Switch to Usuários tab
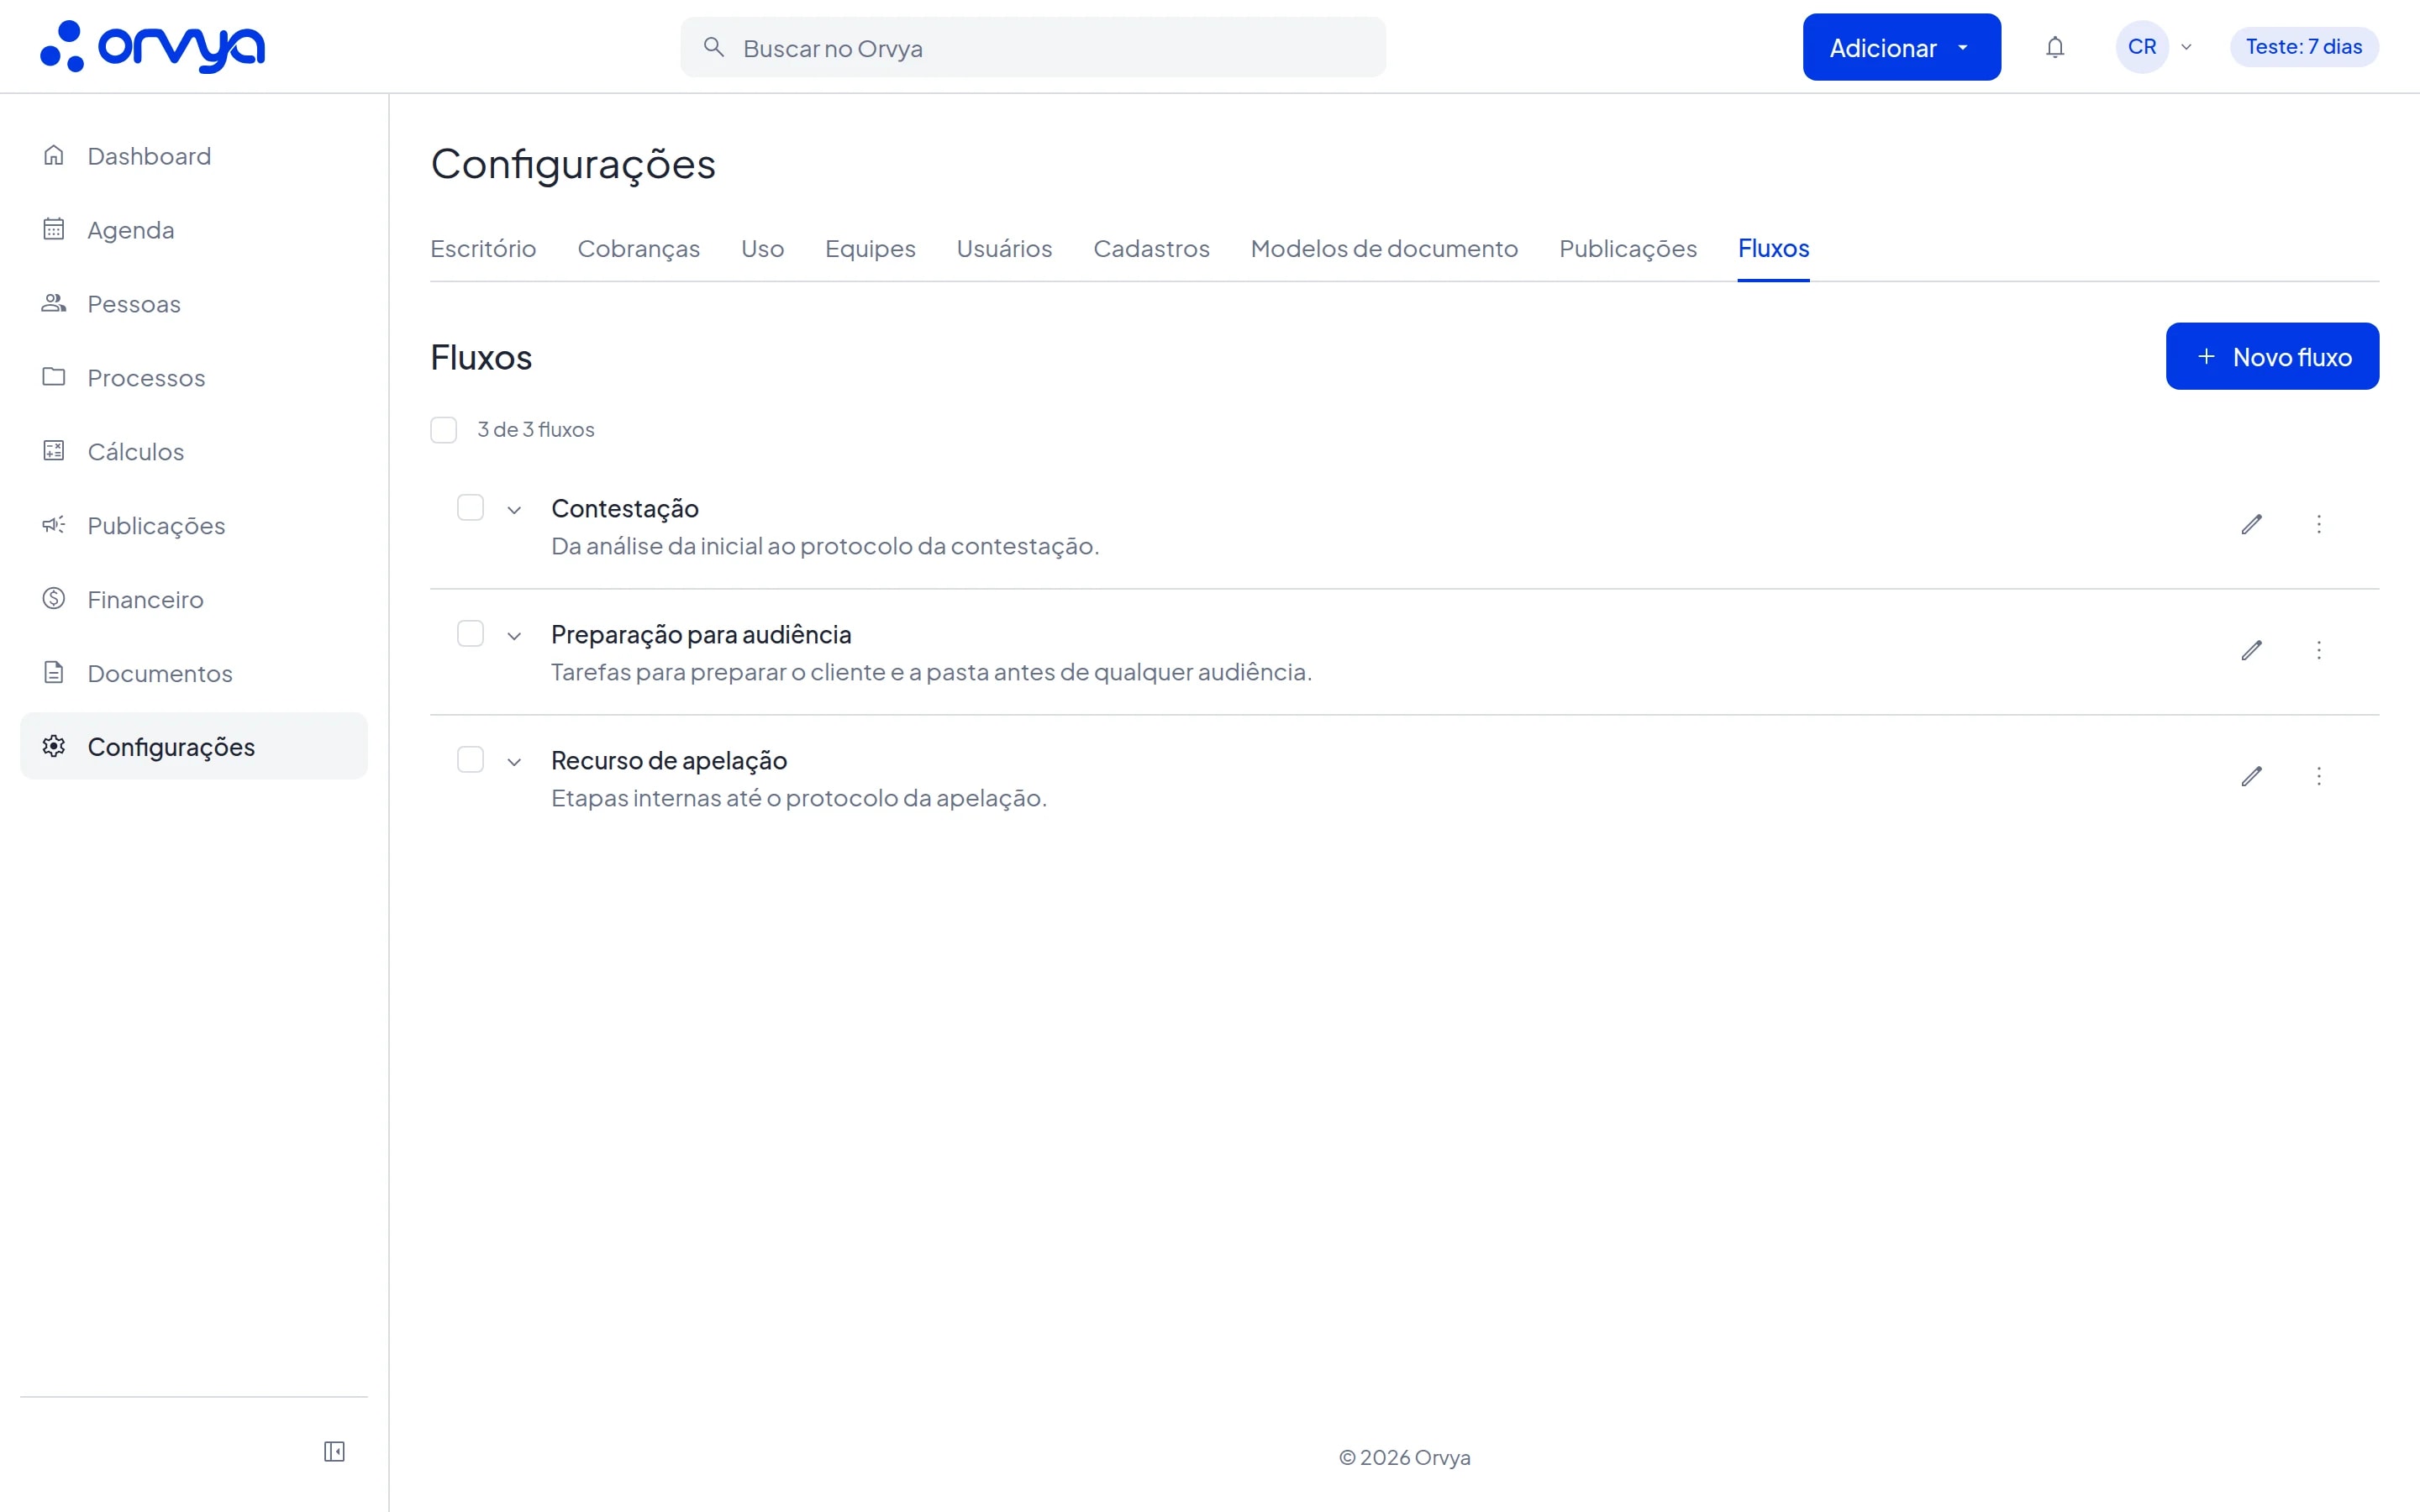This screenshot has width=2420, height=1512. pos(1004,248)
